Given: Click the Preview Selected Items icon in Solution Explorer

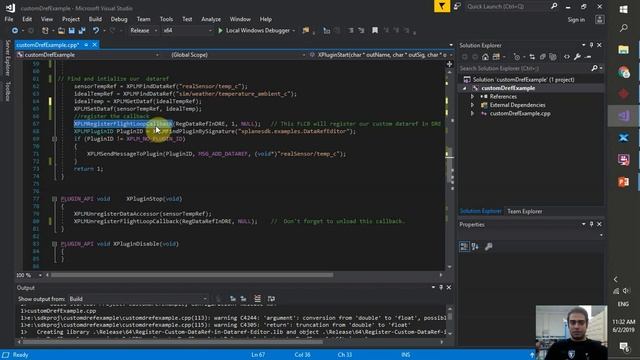Looking at the screenshot, I should (x=588, y=57).
